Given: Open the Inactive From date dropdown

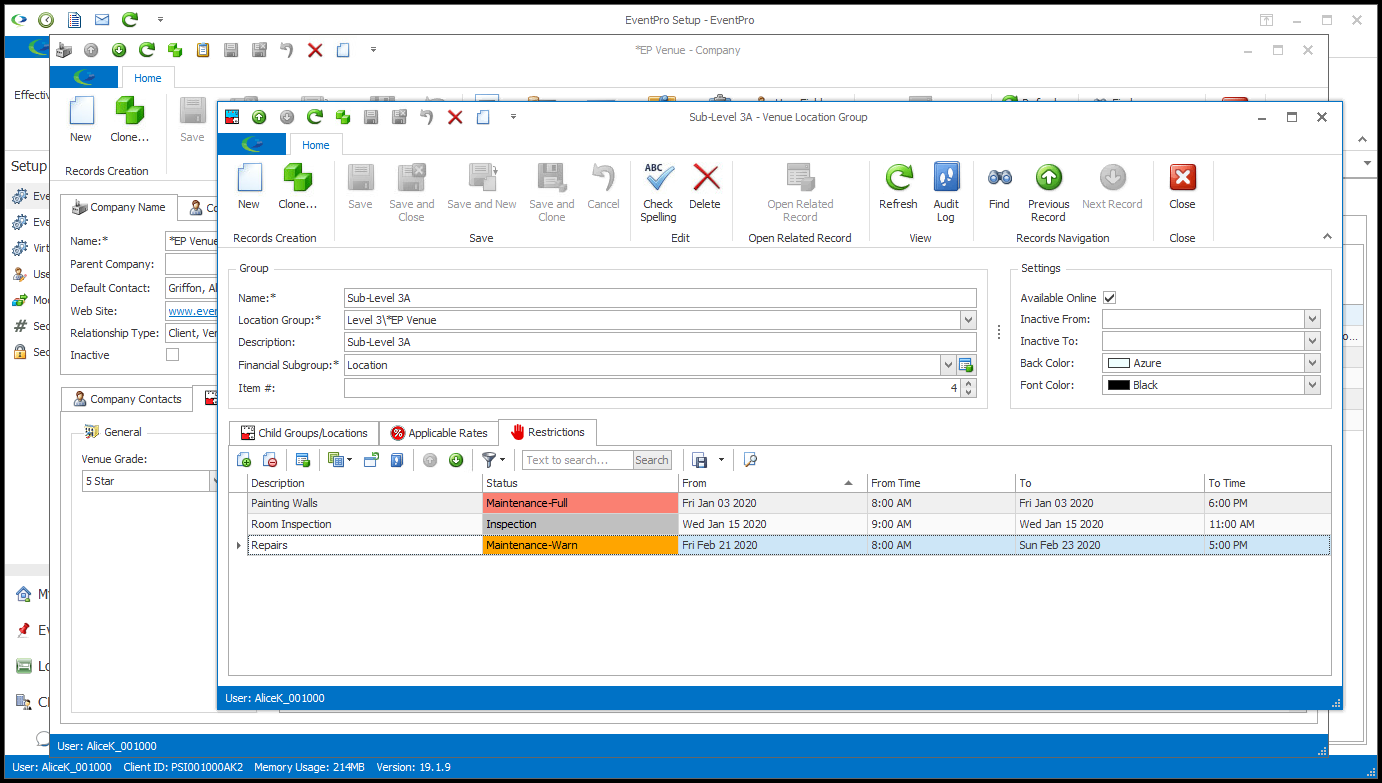Looking at the screenshot, I should point(1312,319).
